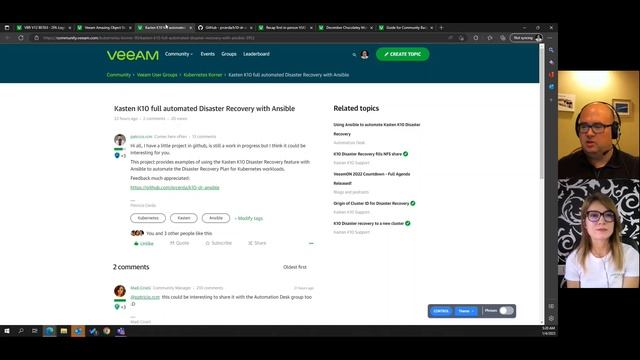Click the Kasten tag
This screenshot has width=640, height=360.
click(184, 218)
